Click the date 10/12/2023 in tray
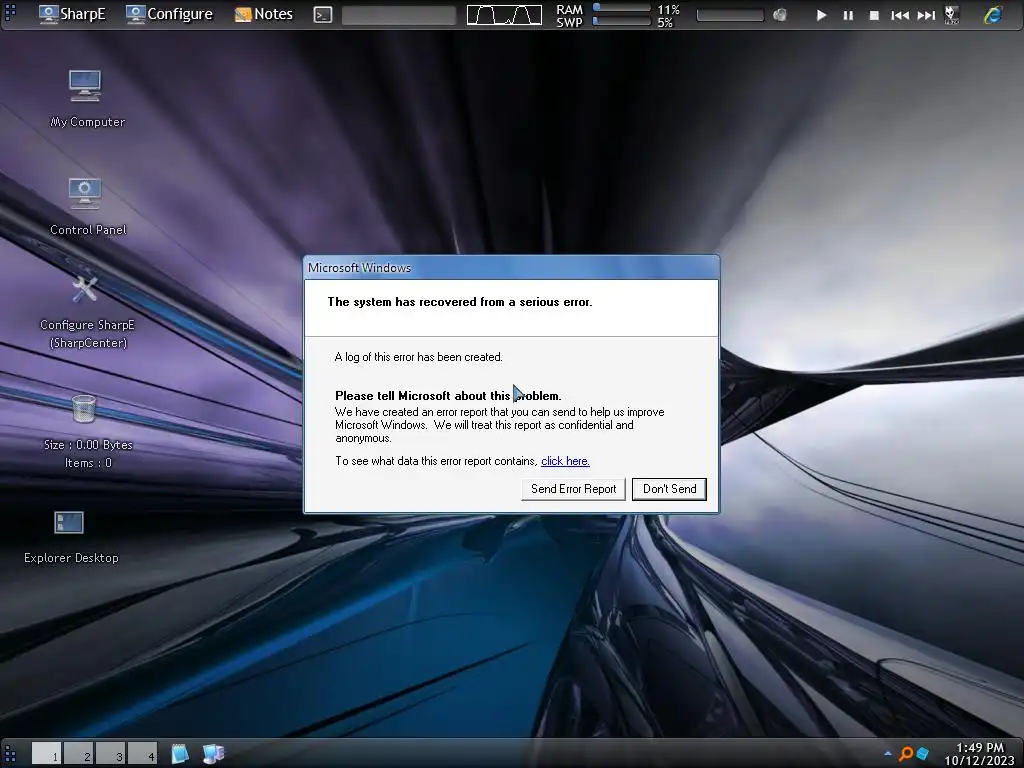 coord(979,761)
